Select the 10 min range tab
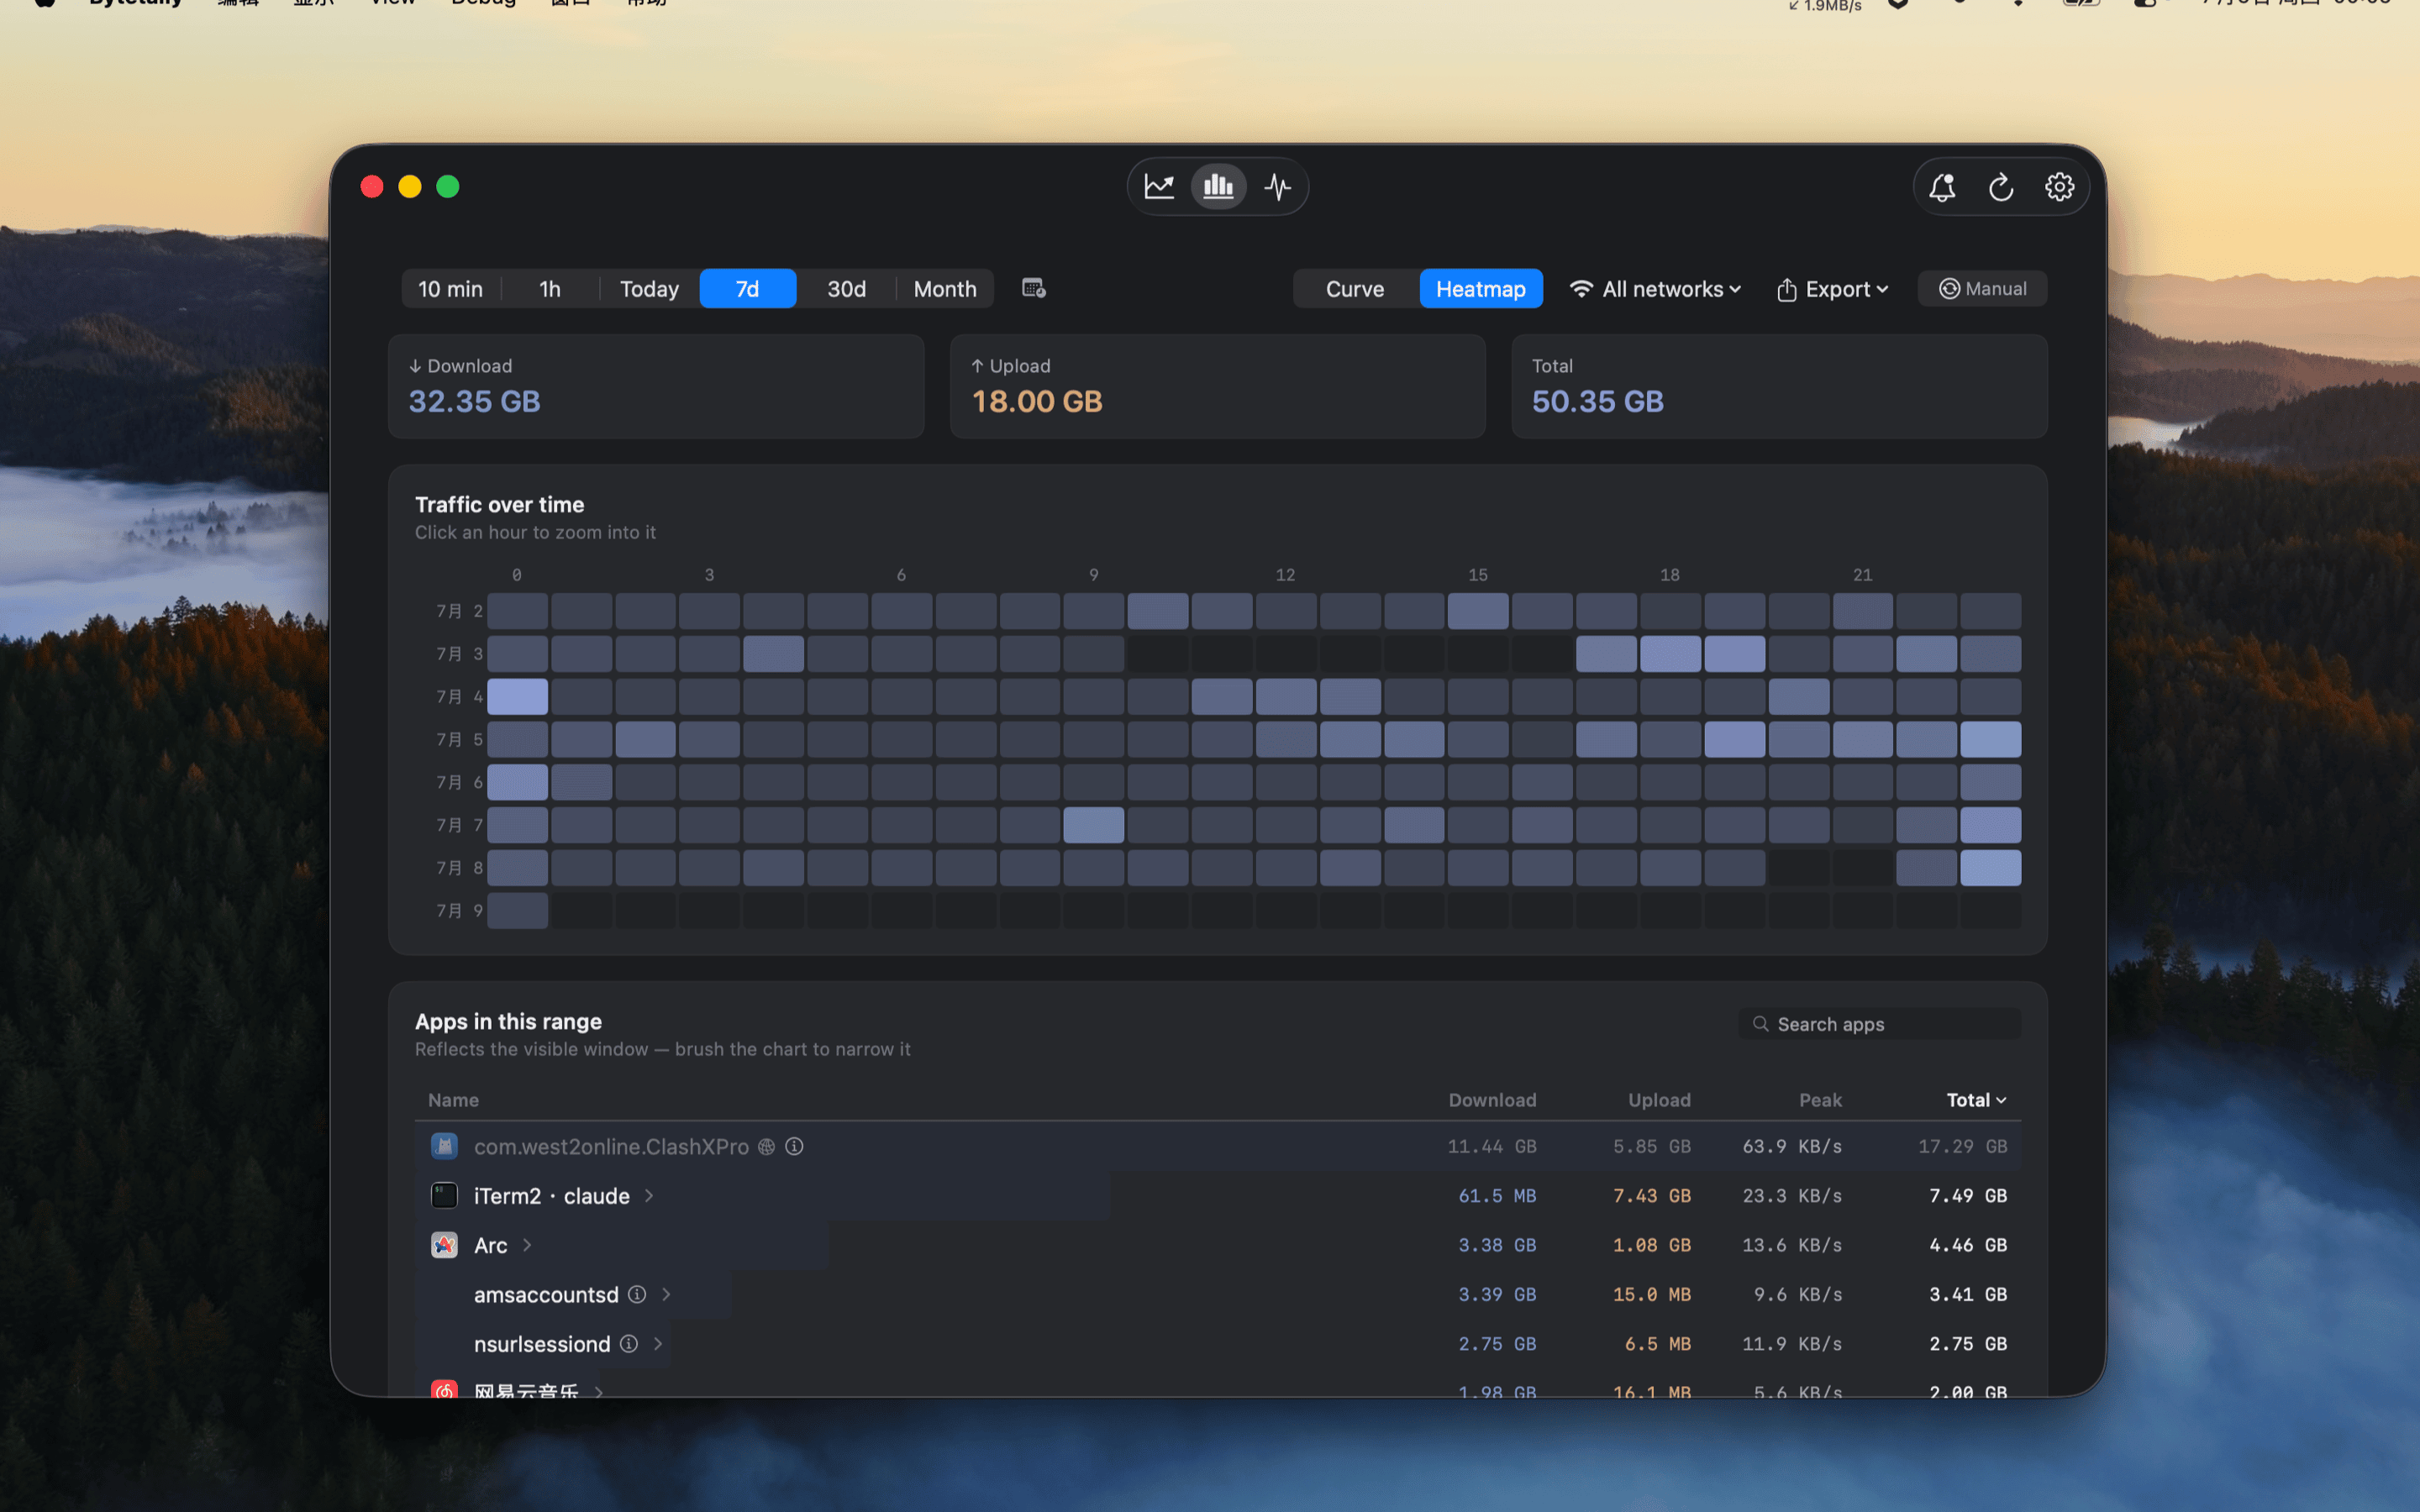Screen dimensions: 2420x1512 (x=450, y=289)
